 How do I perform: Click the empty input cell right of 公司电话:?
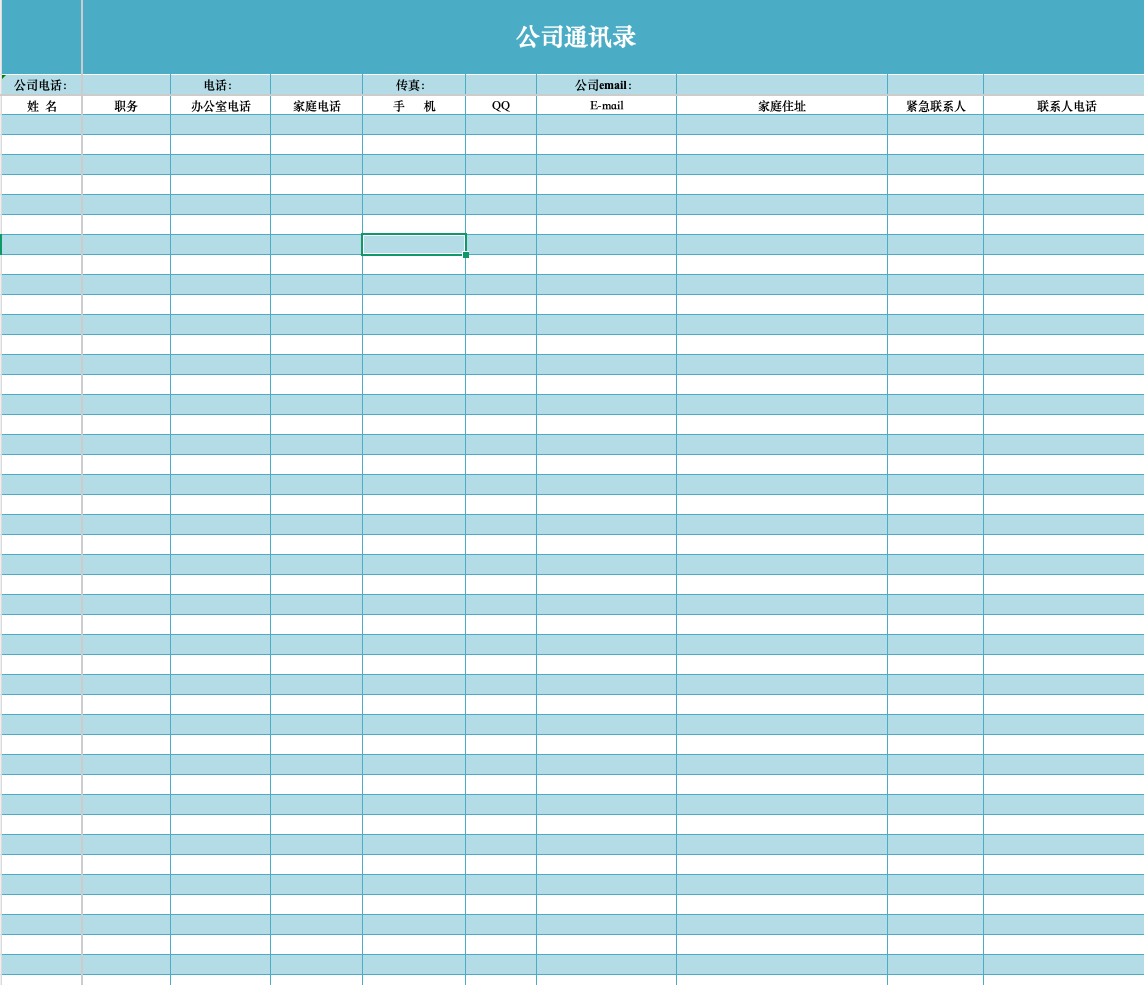tap(126, 85)
